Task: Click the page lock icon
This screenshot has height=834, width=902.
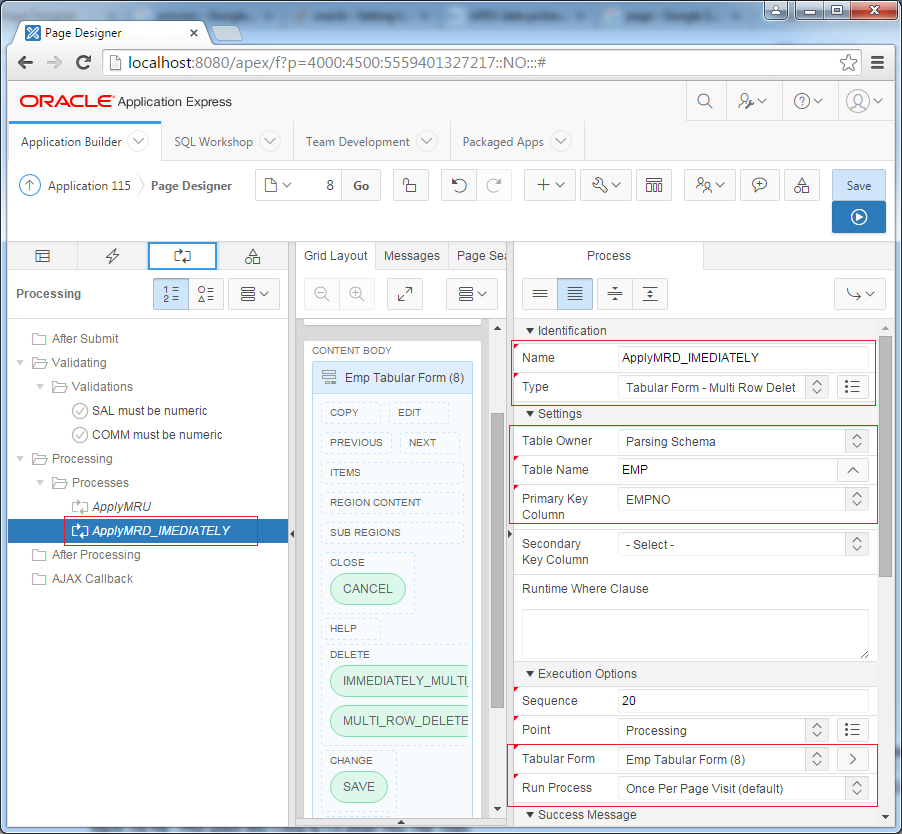Action: pyautogui.click(x=410, y=185)
